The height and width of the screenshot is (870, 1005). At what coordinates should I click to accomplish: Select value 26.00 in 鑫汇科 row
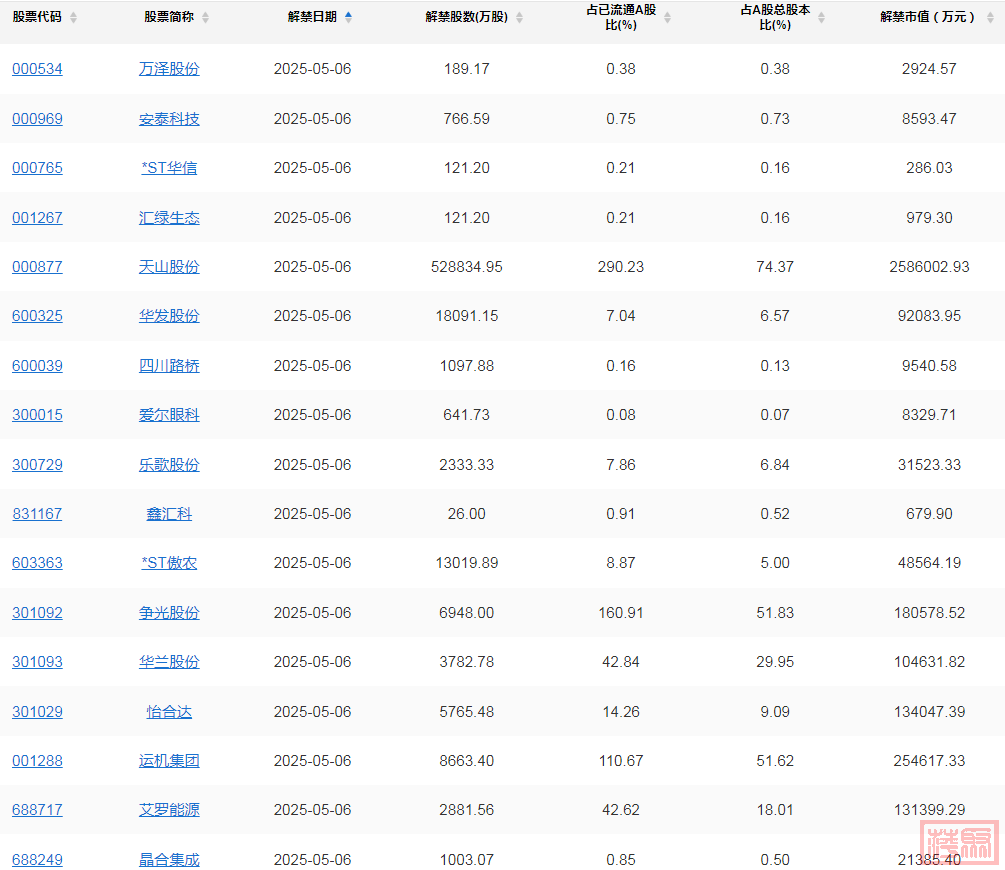point(467,514)
